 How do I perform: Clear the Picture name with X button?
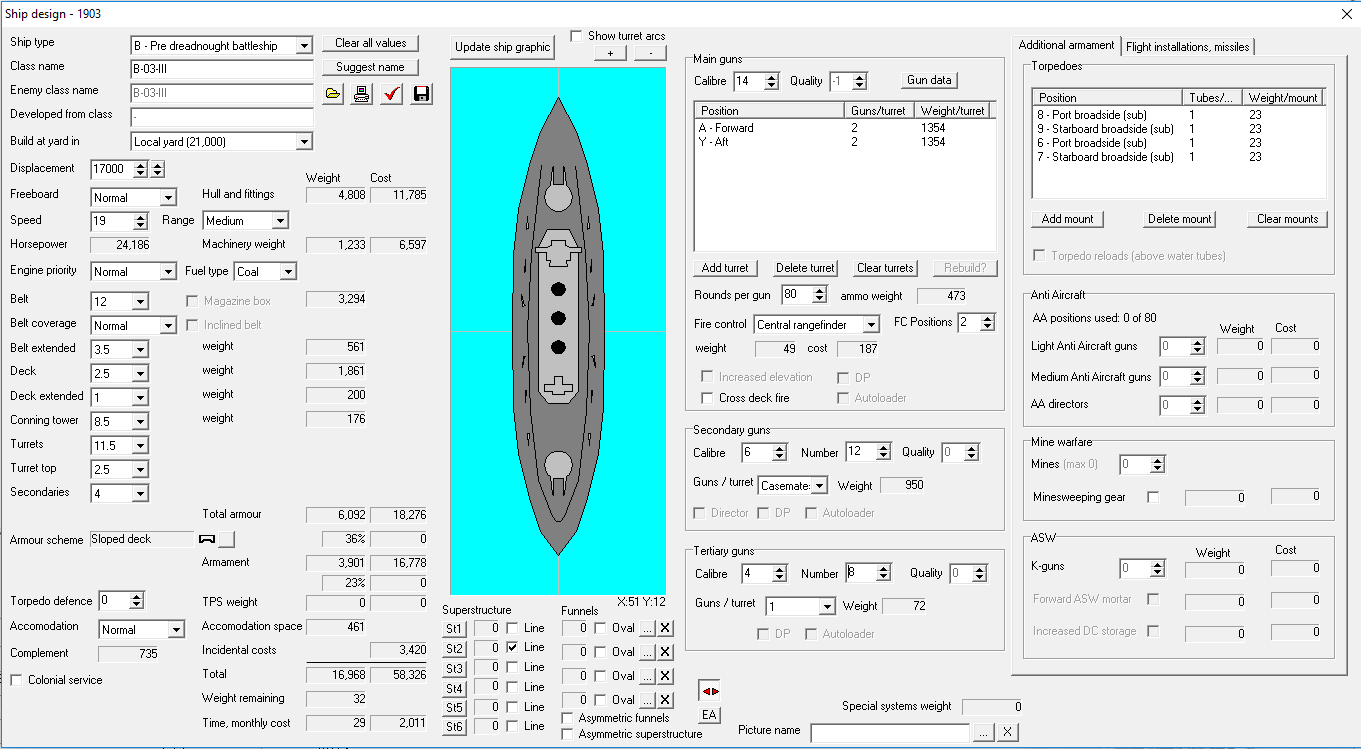pyautogui.click(x=1007, y=732)
